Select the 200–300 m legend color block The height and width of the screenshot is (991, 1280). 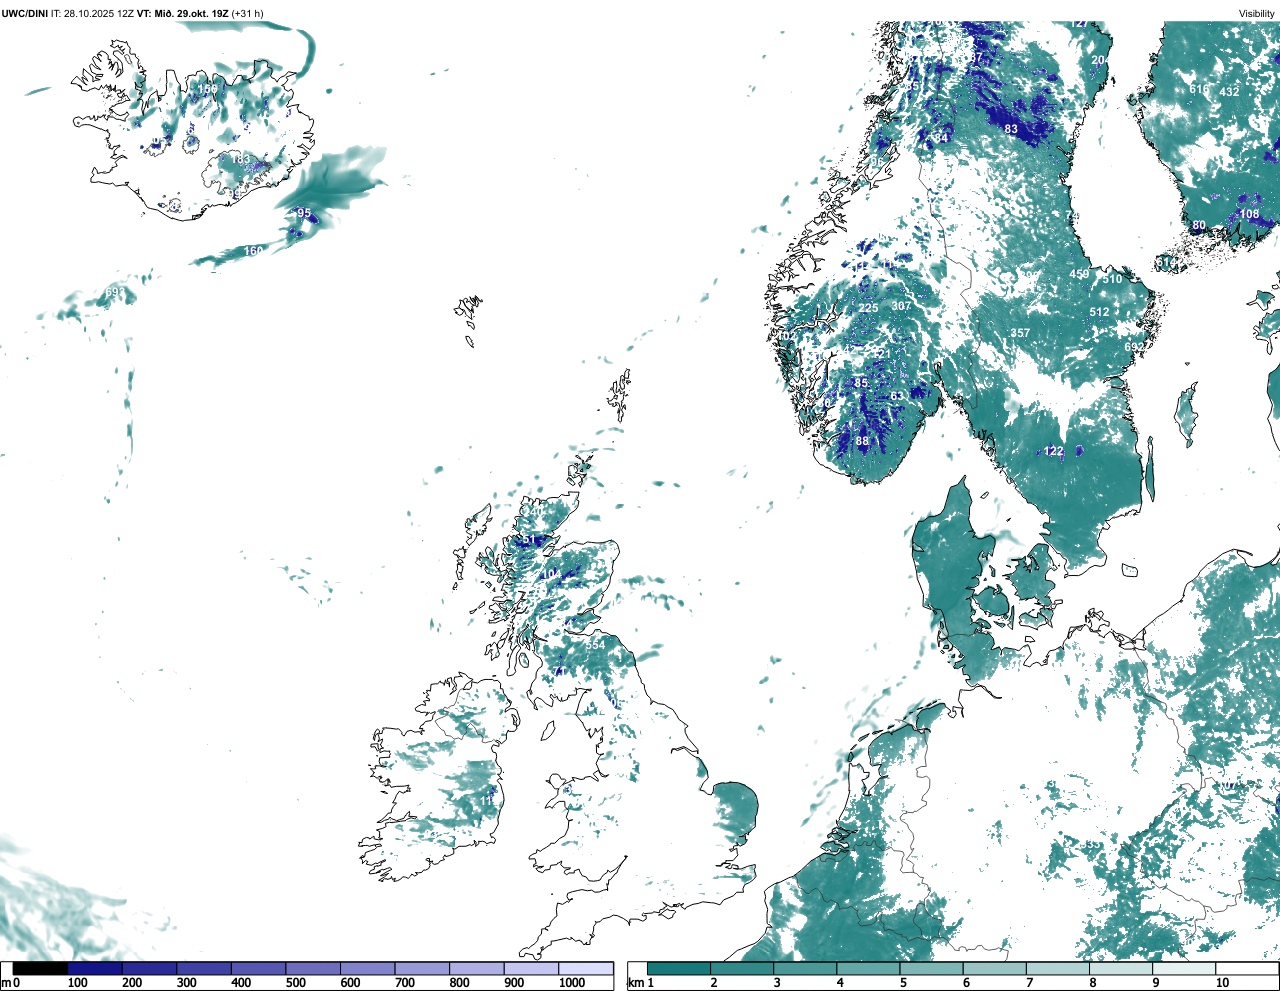tap(149, 968)
